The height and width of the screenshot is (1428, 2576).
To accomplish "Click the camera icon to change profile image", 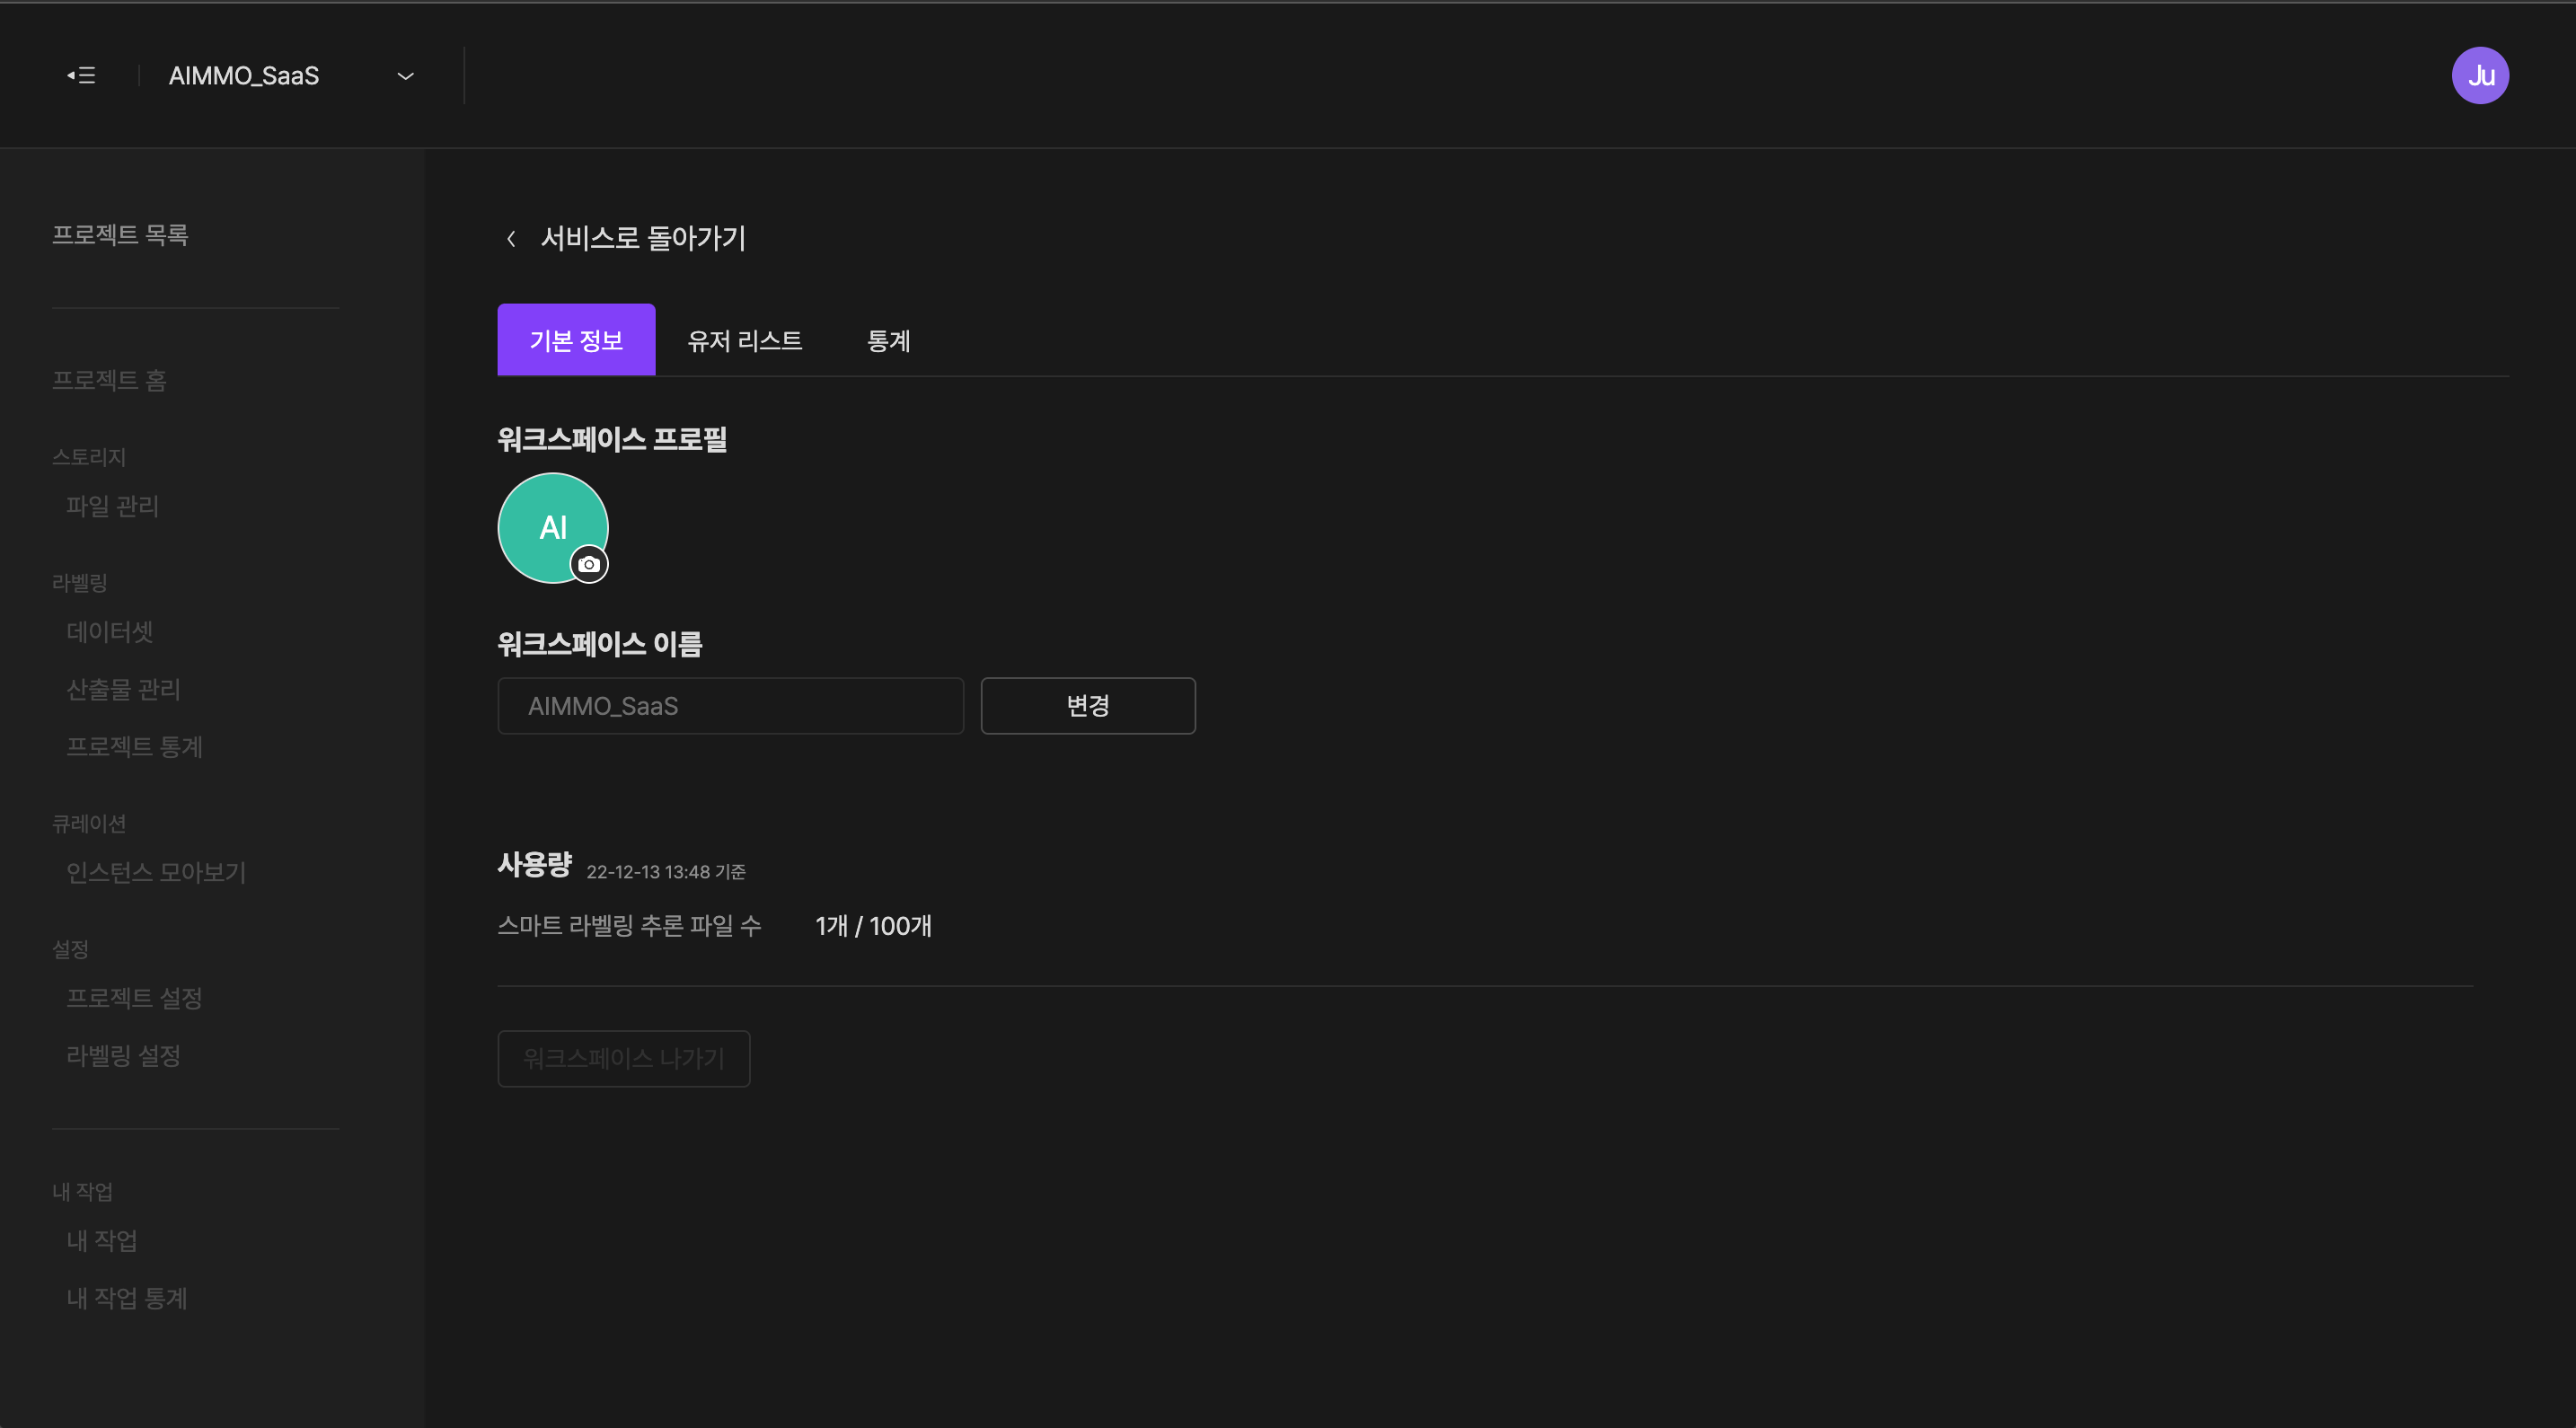I will pyautogui.click(x=589, y=564).
